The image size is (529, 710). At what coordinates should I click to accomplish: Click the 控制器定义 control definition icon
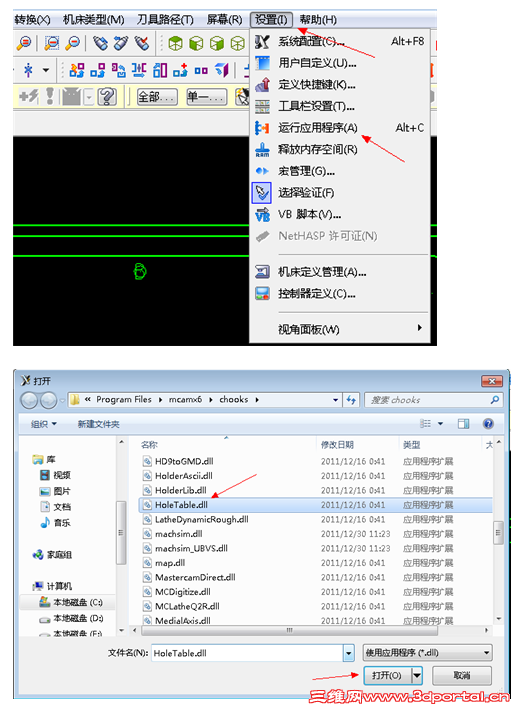pos(262,293)
